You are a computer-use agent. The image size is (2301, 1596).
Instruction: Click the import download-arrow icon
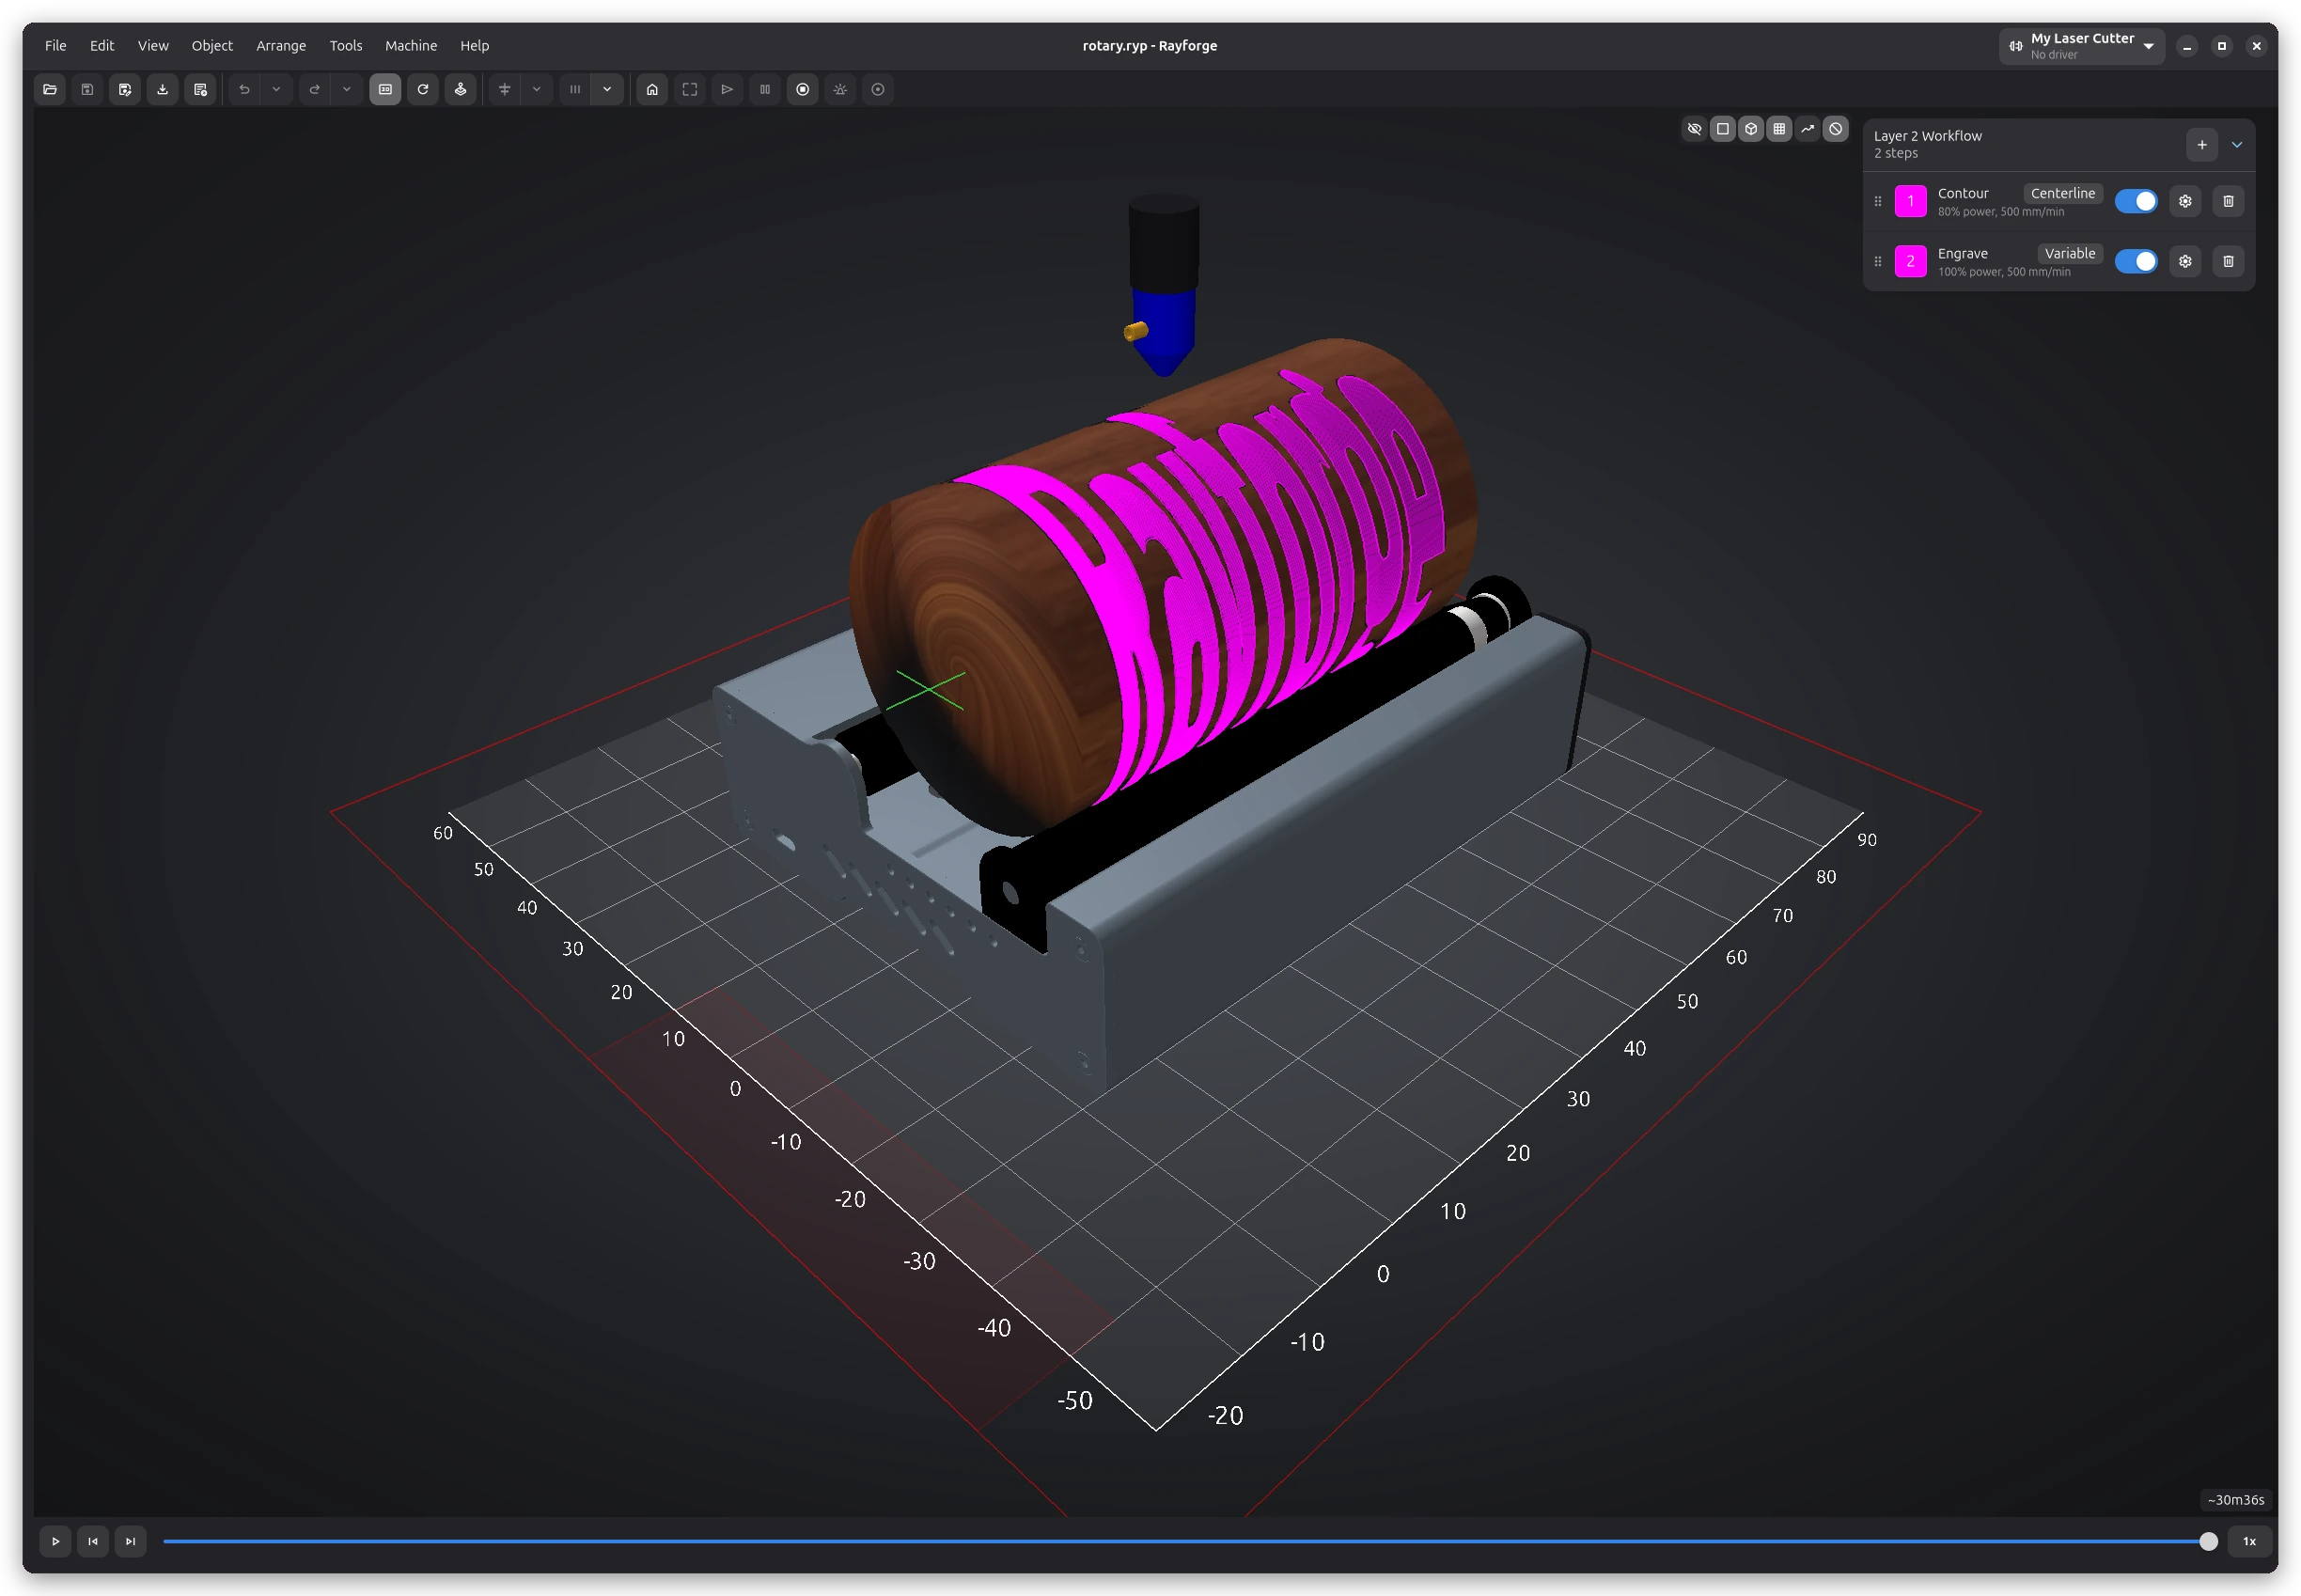[162, 89]
